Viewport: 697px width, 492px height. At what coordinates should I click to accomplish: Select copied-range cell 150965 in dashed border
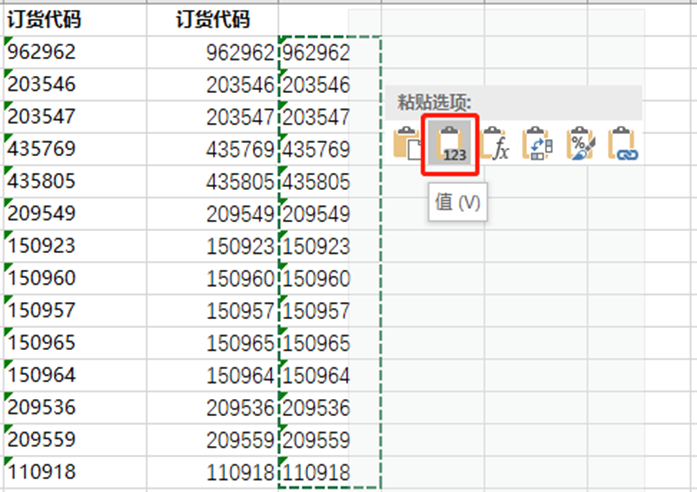click(330, 343)
